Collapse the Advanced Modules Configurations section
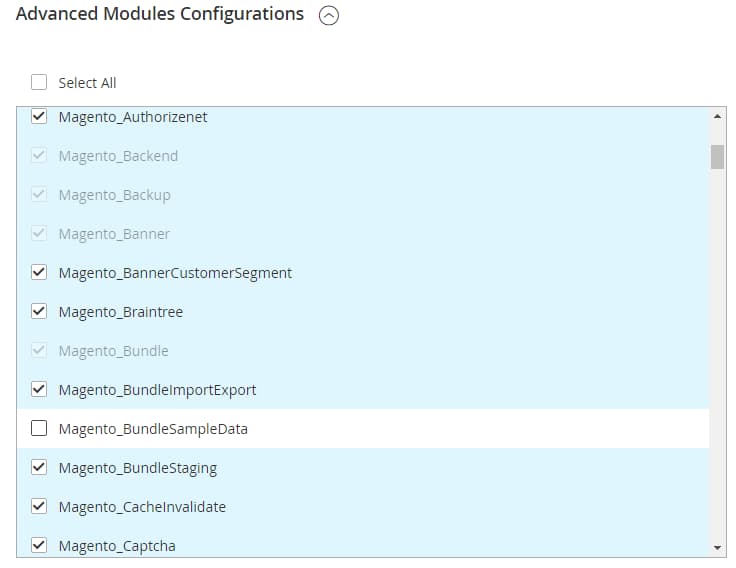 pos(329,15)
